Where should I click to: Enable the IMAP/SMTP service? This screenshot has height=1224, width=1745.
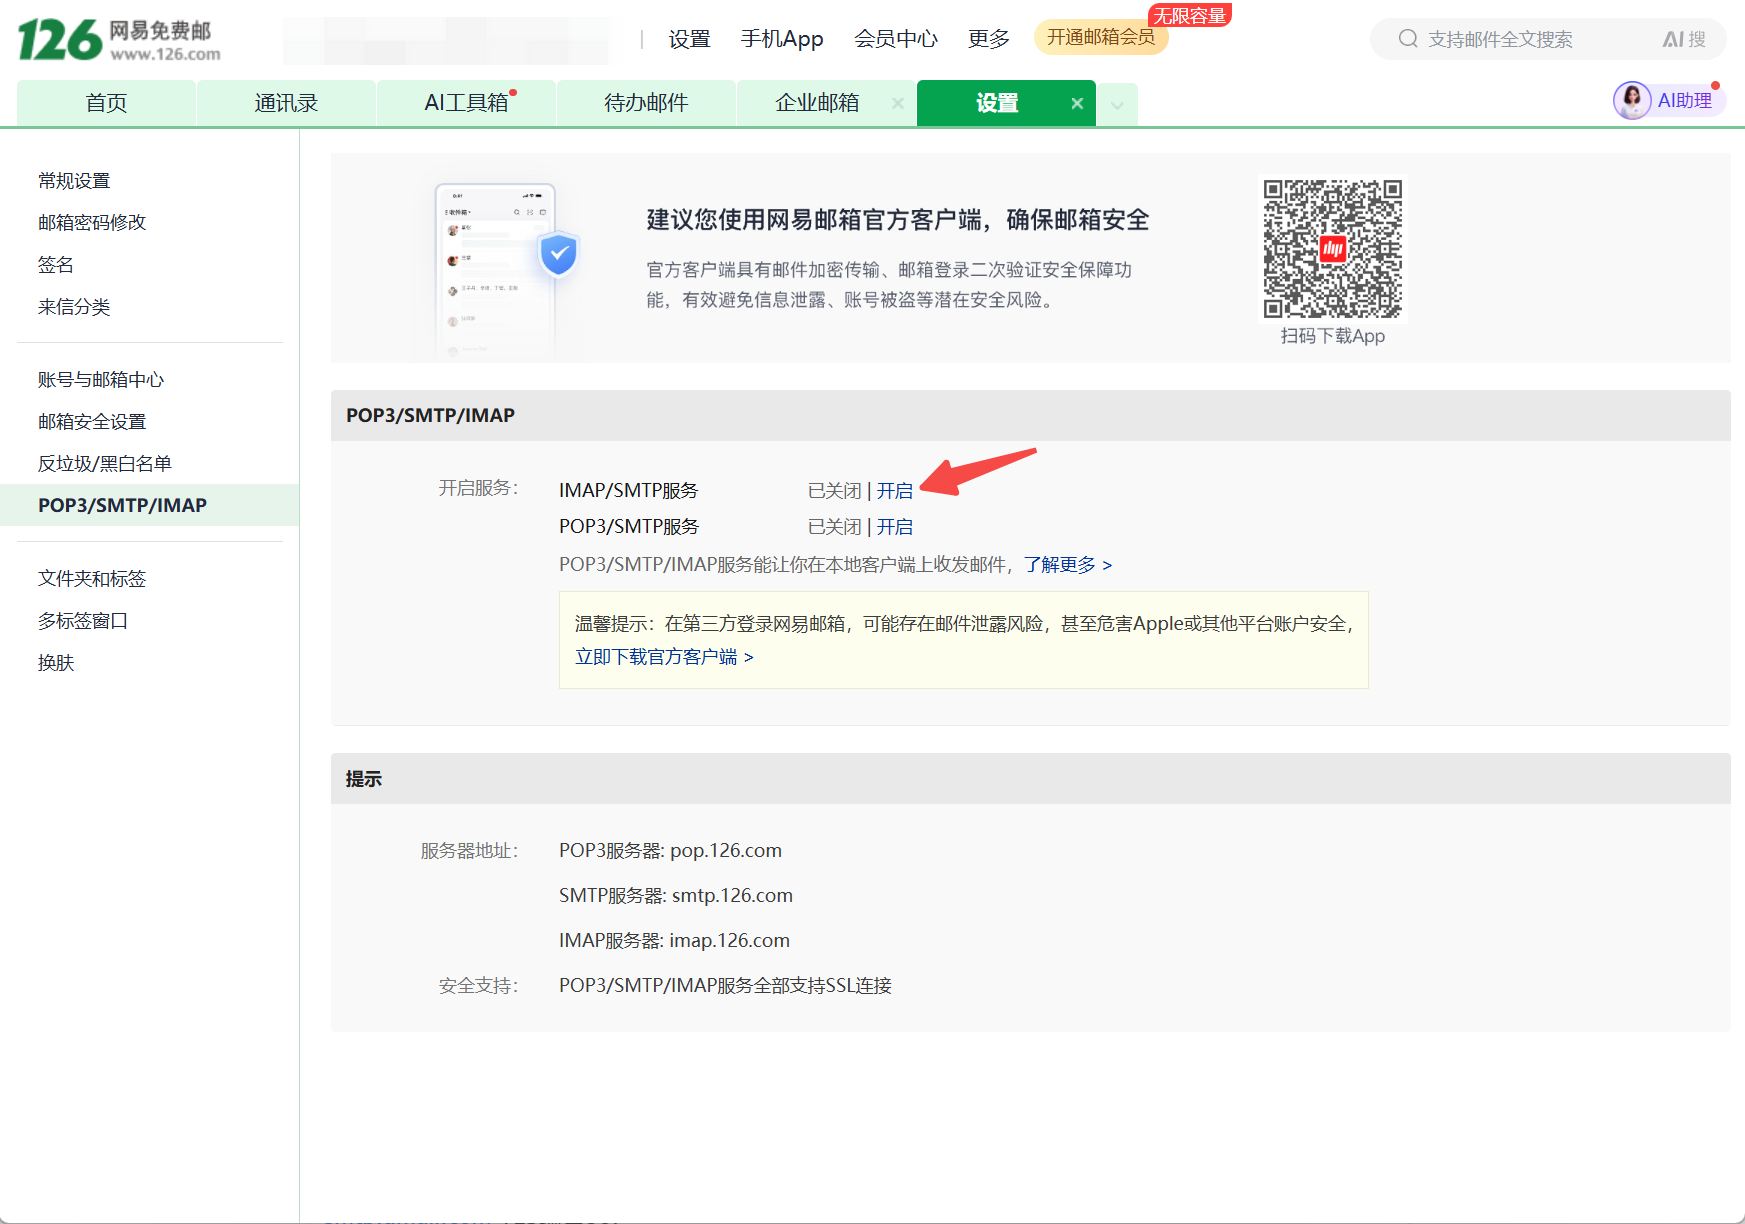894,491
